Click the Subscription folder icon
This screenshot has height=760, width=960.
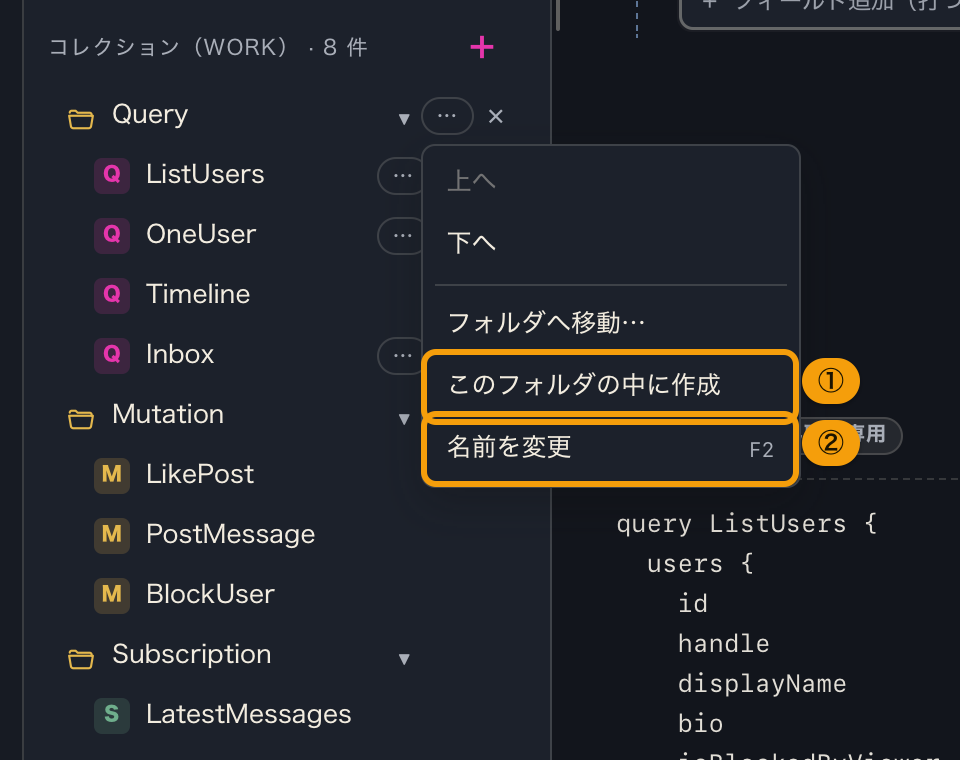coord(81,659)
